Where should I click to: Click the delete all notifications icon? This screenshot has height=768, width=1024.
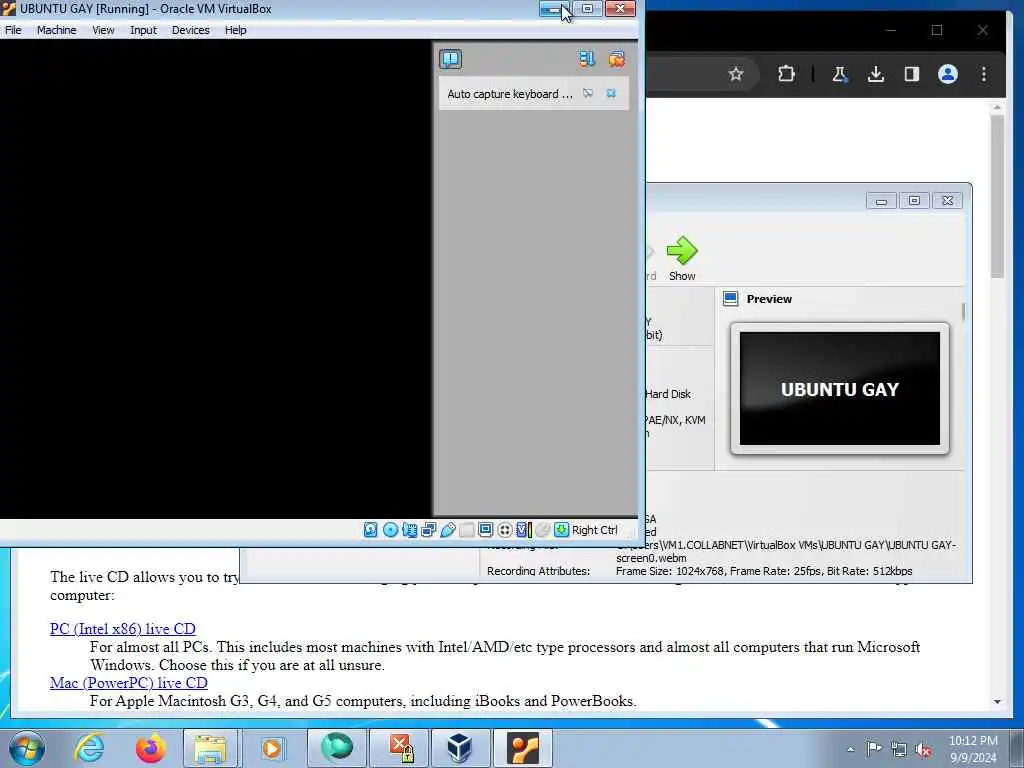616,59
